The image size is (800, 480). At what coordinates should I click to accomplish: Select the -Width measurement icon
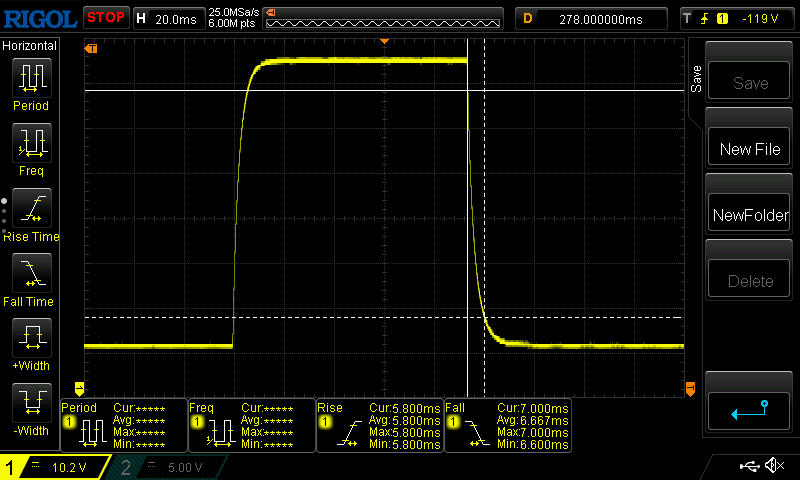pyautogui.click(x=30, y=404)
